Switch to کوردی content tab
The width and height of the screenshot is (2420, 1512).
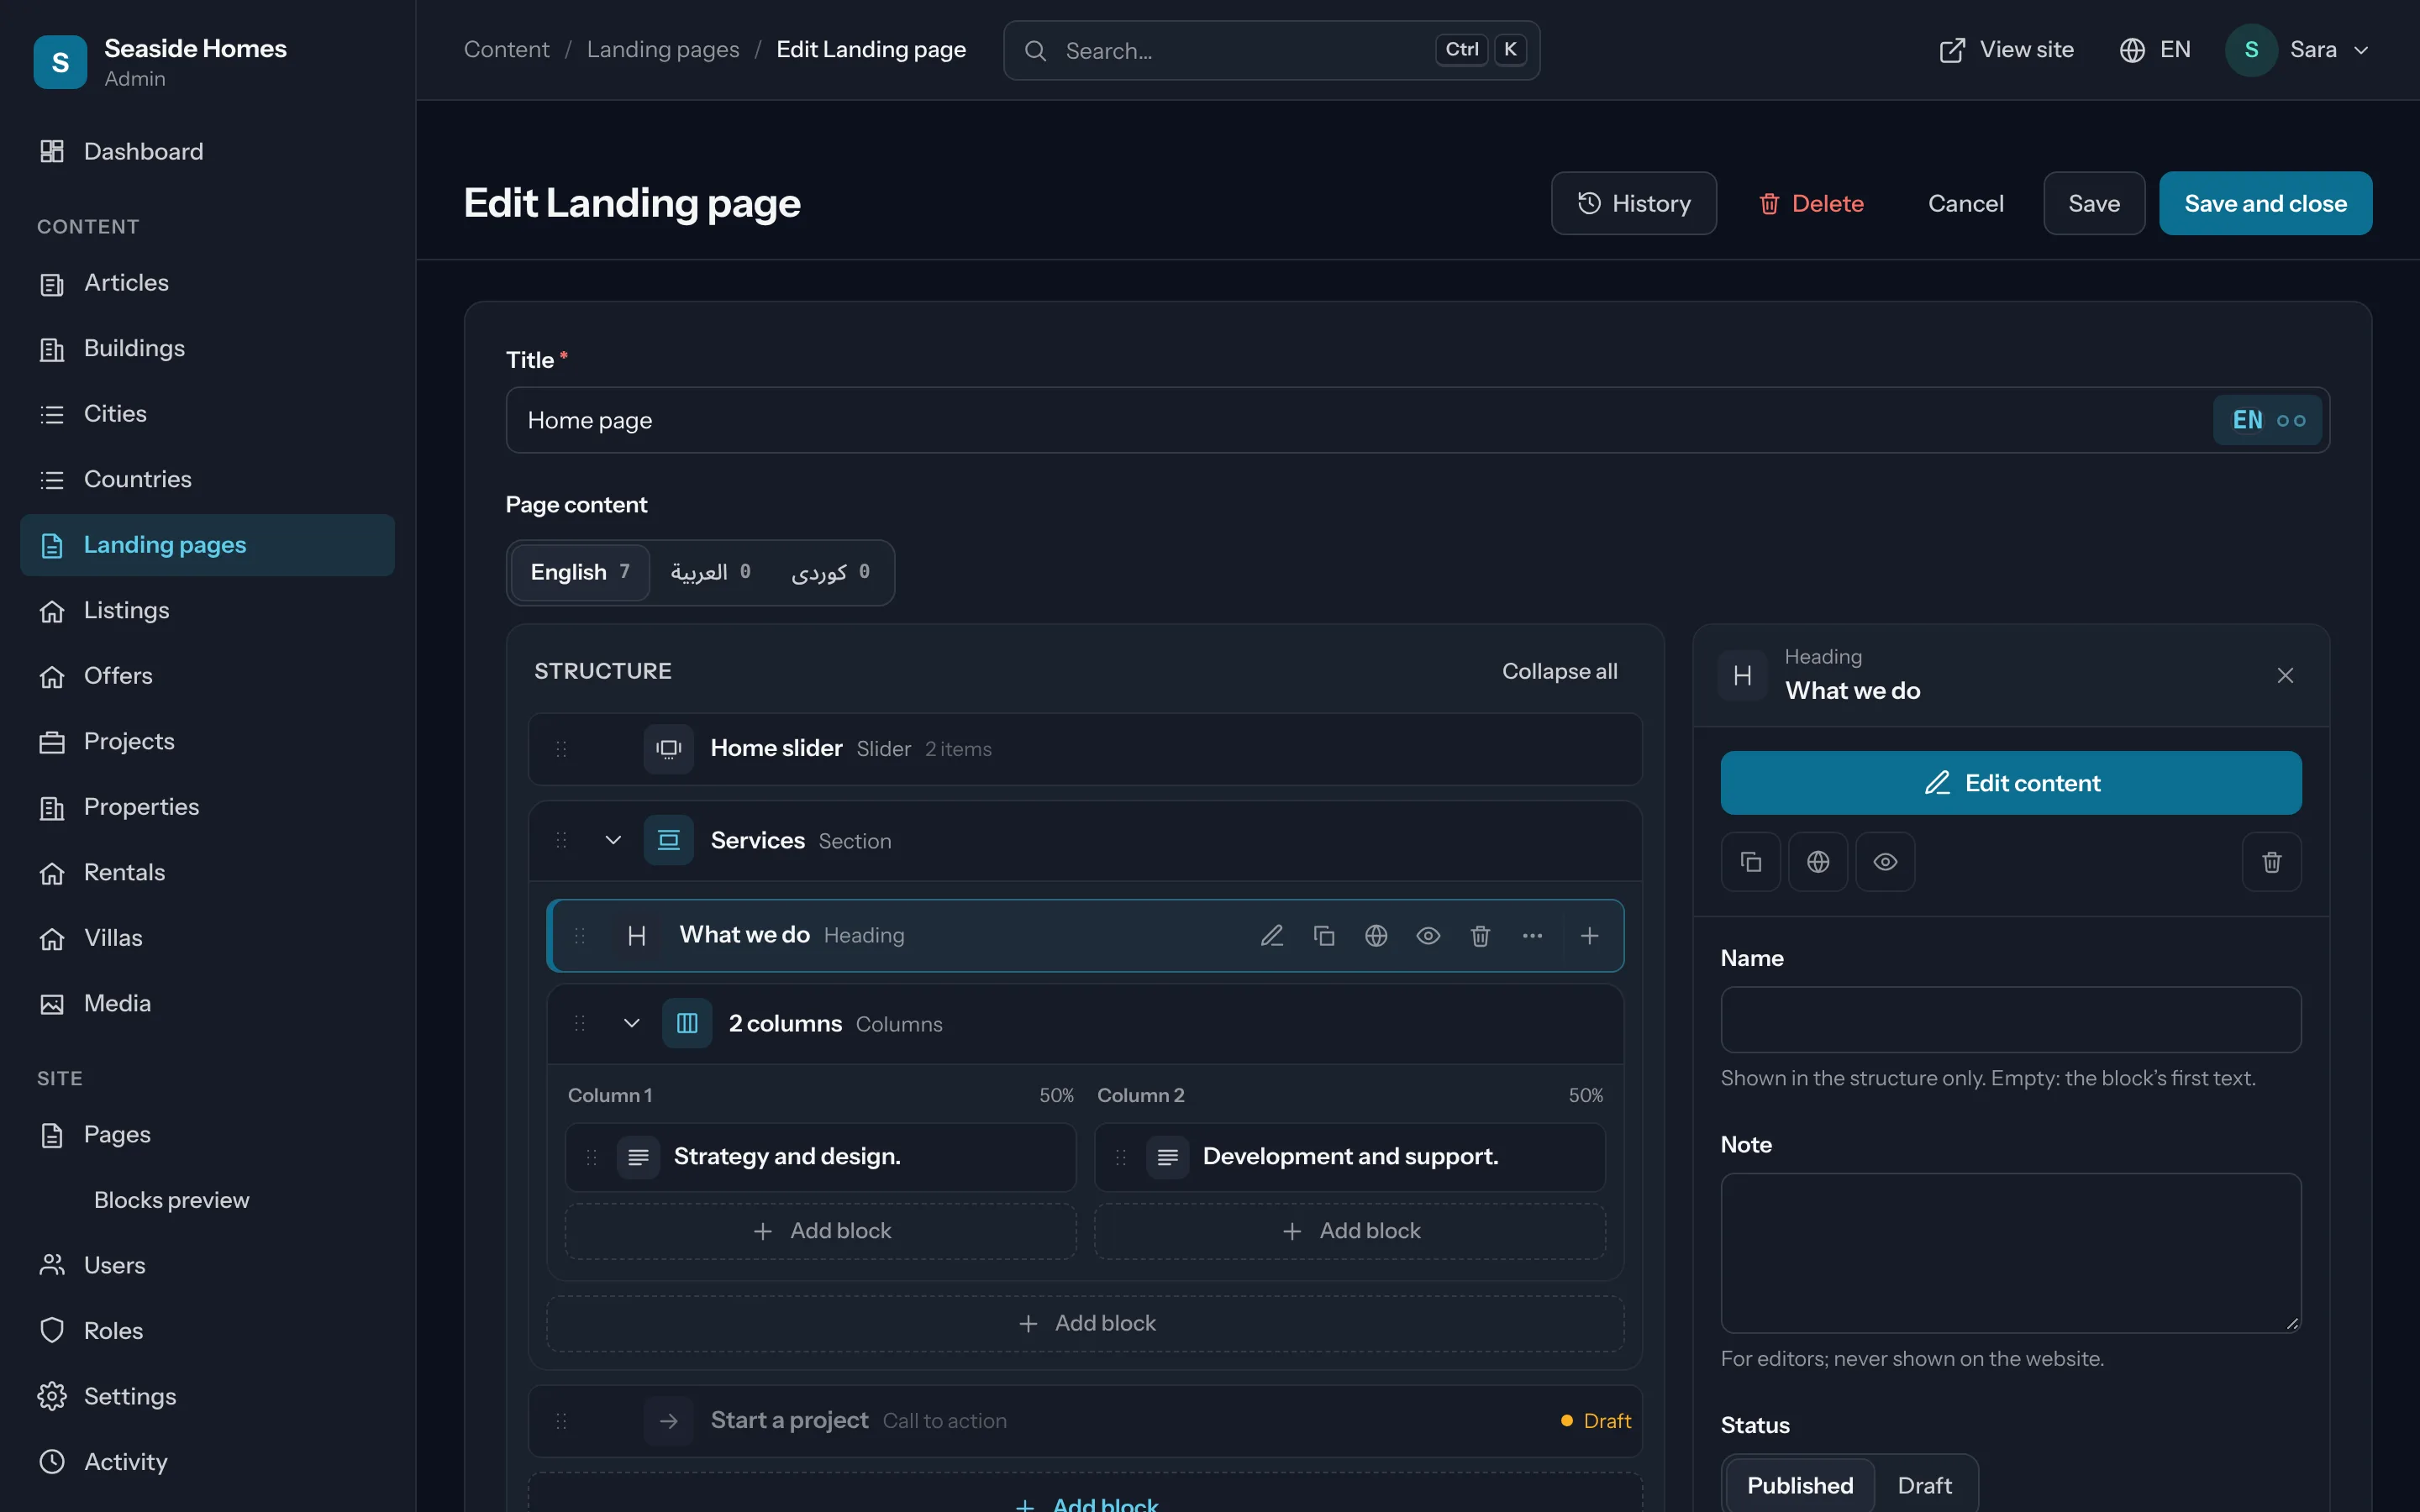click(x=830, y=572)
